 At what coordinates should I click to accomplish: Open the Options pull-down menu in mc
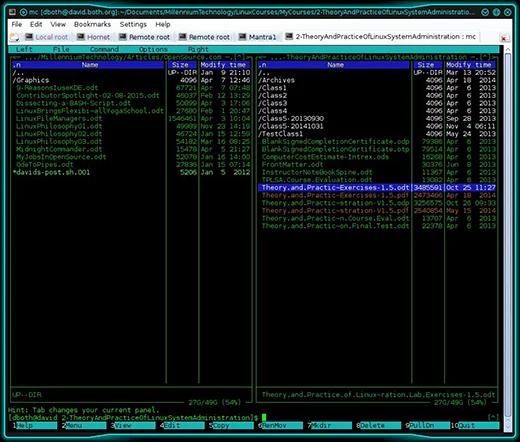(x=153, y=49)
